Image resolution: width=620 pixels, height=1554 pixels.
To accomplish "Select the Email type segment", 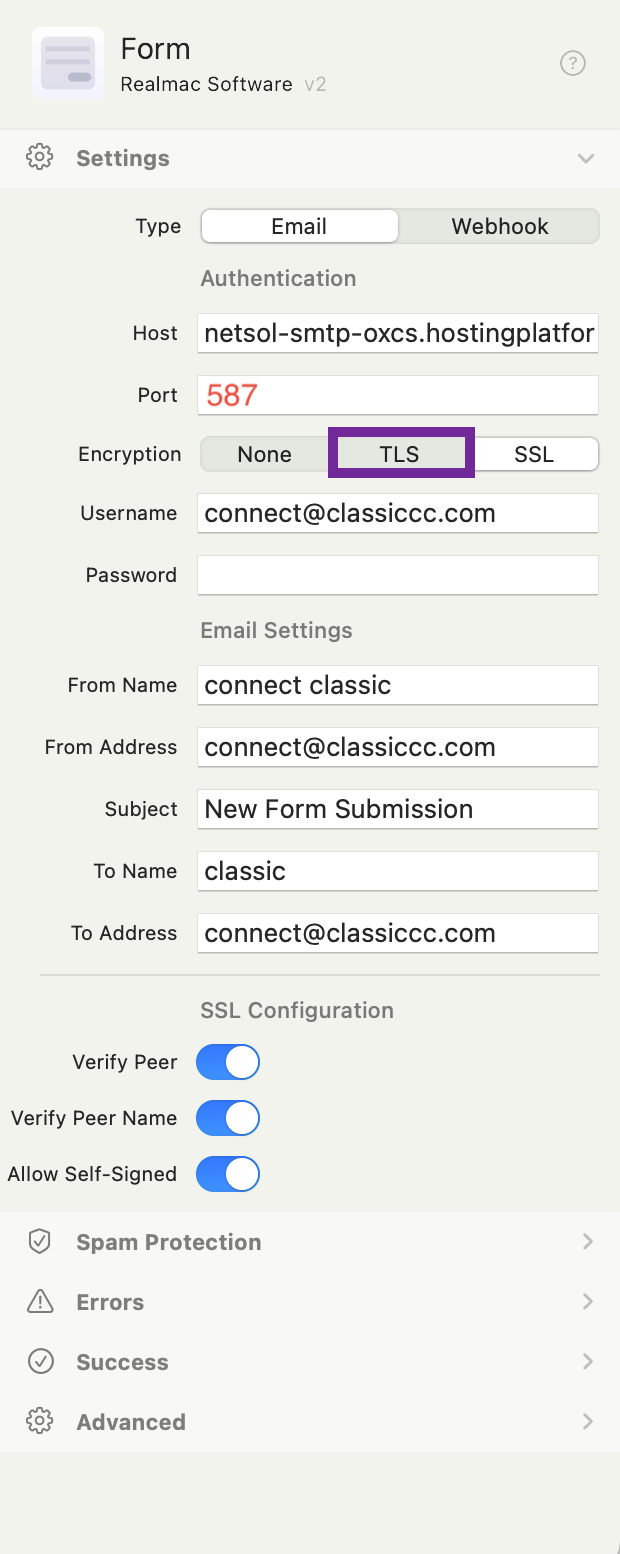I will tap(299, 226).
